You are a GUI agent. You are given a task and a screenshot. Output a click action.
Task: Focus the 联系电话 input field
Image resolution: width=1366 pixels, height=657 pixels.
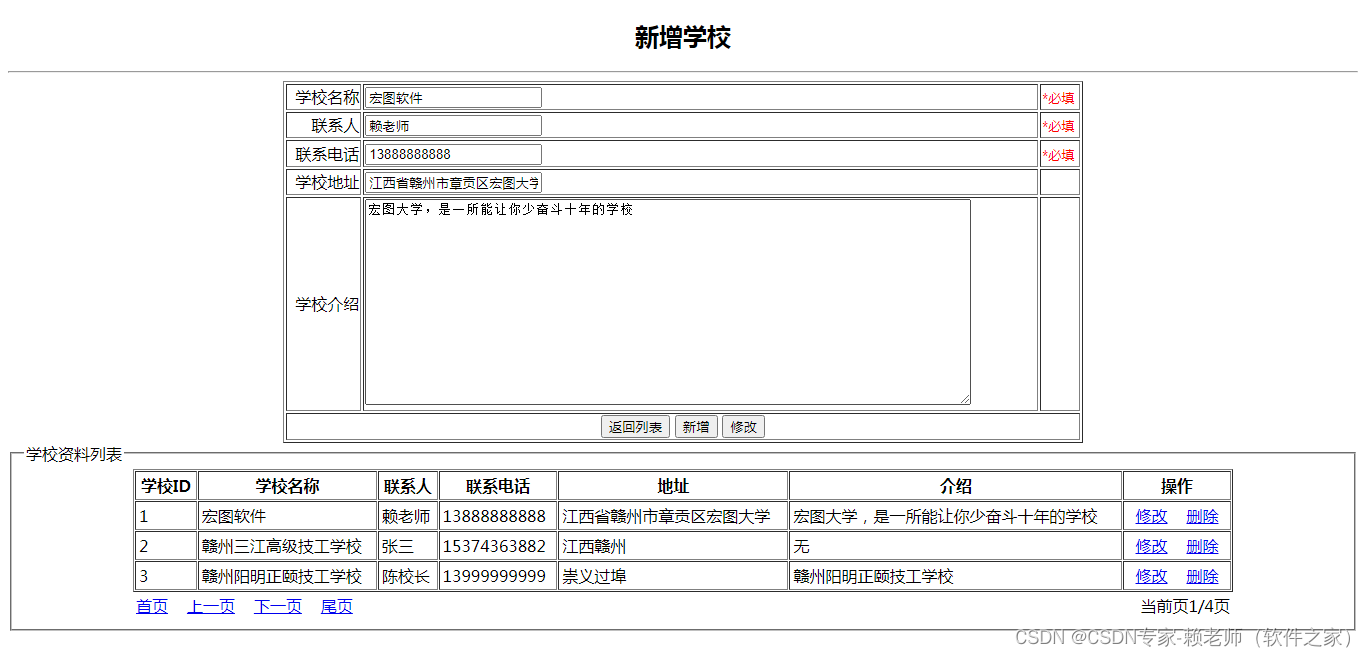pyautogui.click(x=453, y=154)
